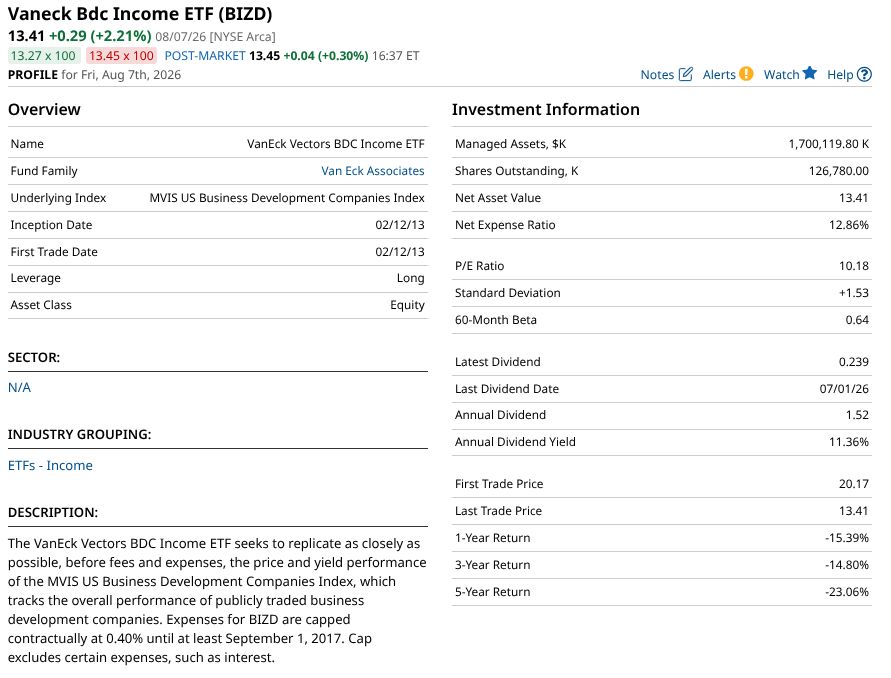Click the Watch star icon
This screenshot has height=678, width=891.
810,73
